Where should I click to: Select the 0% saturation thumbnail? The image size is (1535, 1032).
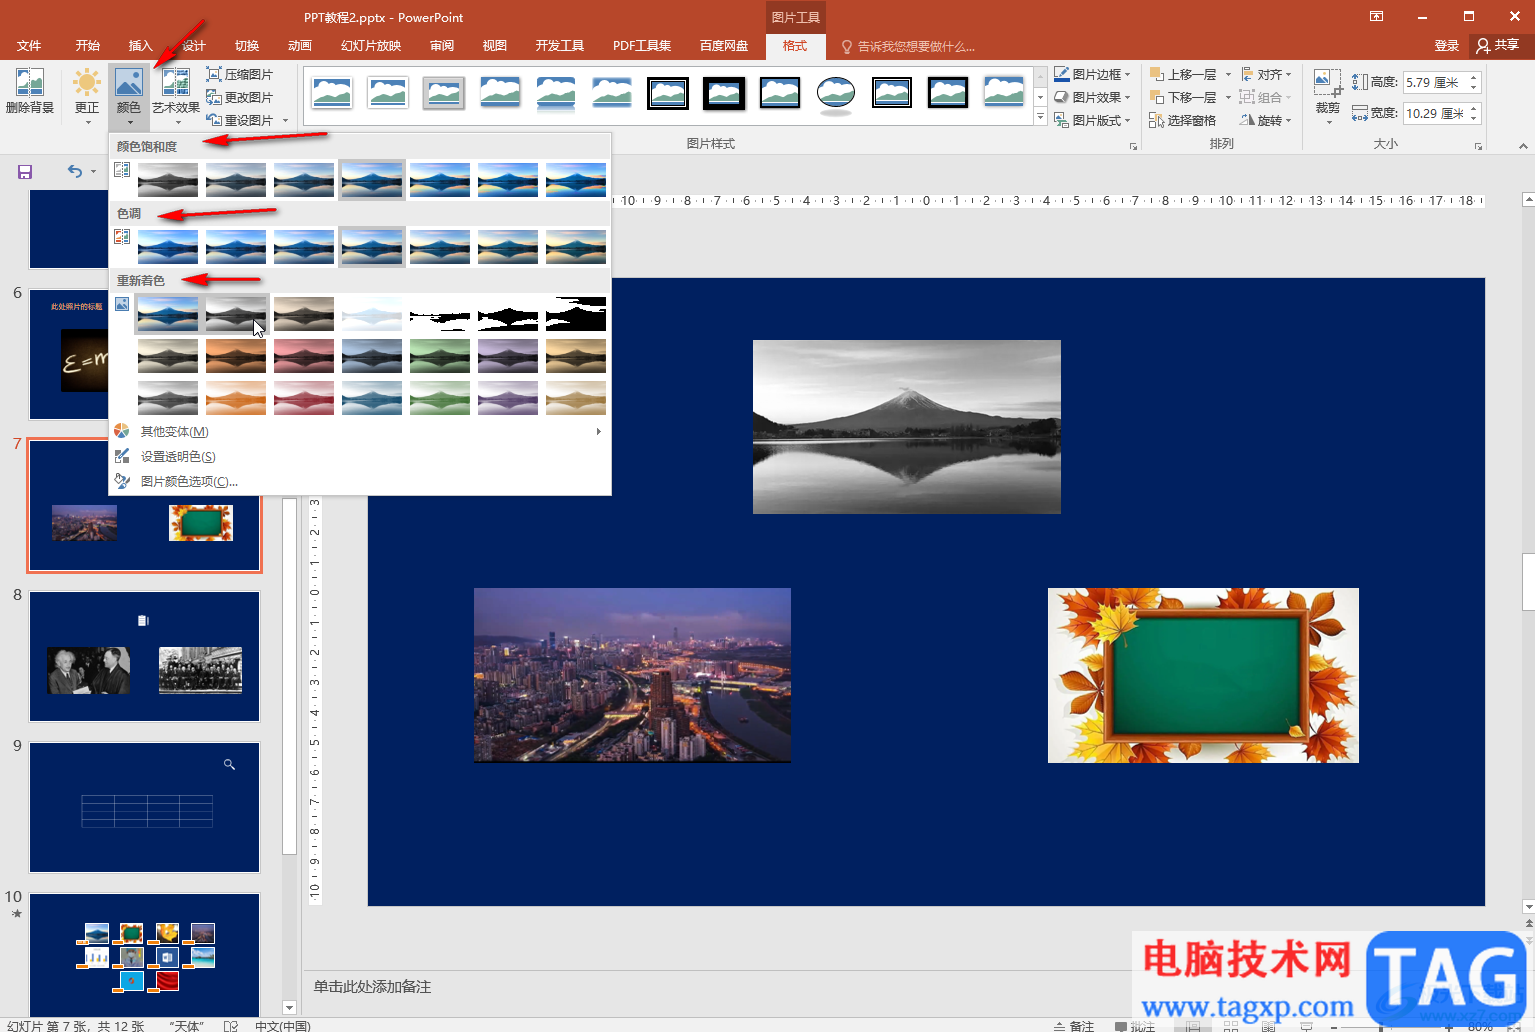(168, 180)
